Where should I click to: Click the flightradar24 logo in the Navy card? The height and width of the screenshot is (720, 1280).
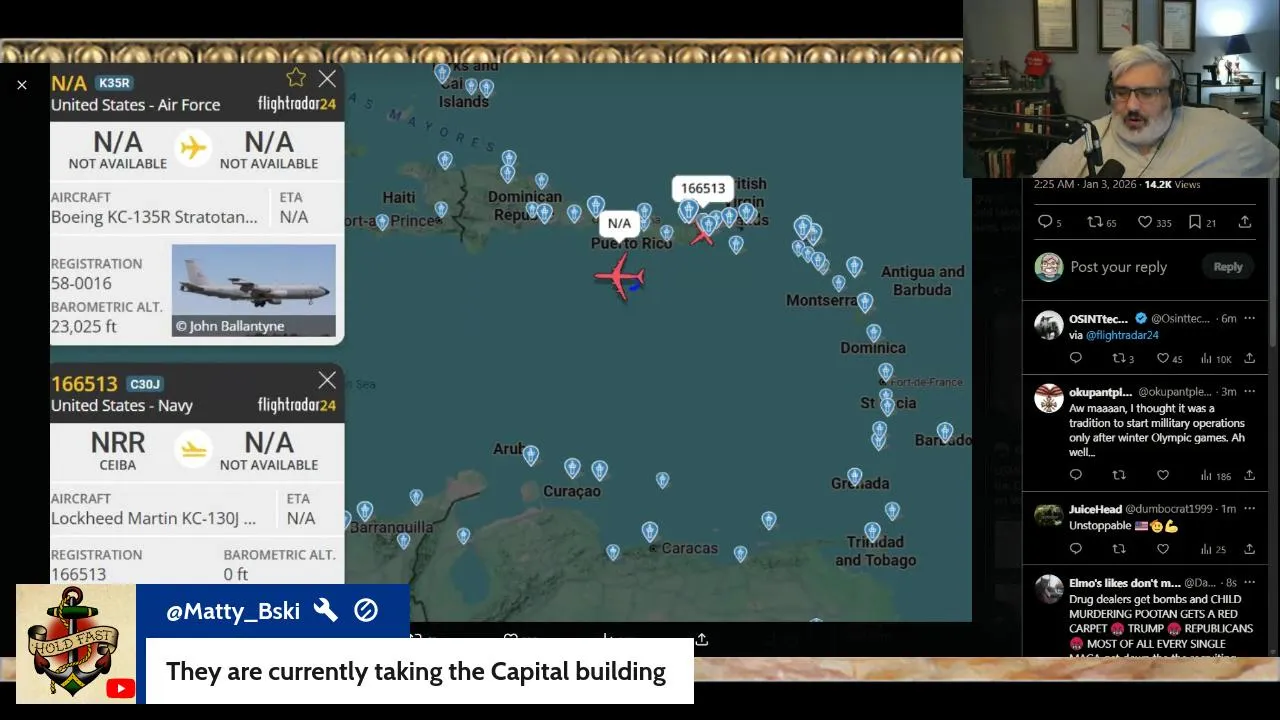(297, 405)
